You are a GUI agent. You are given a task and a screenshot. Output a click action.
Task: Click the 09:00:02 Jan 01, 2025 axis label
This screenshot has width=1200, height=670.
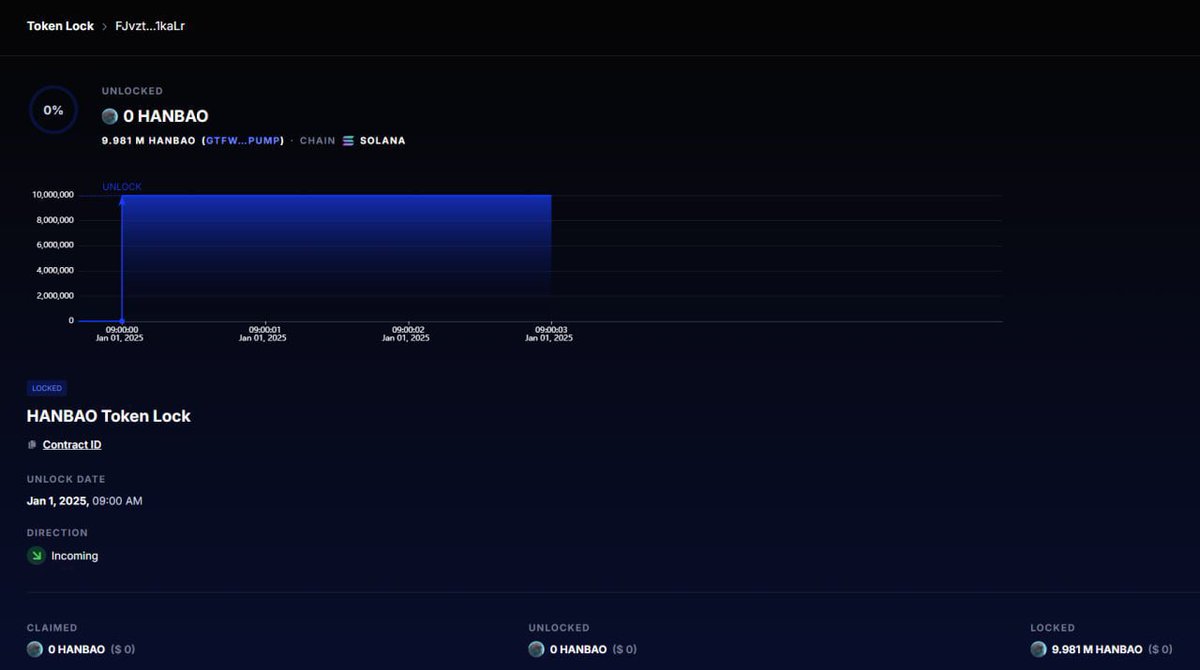coord(406,333)
